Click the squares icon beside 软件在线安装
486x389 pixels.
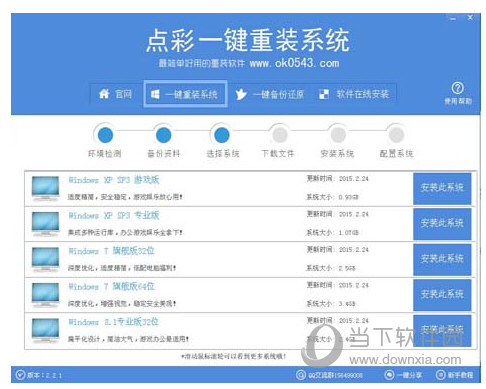click(x=324, y=94)
